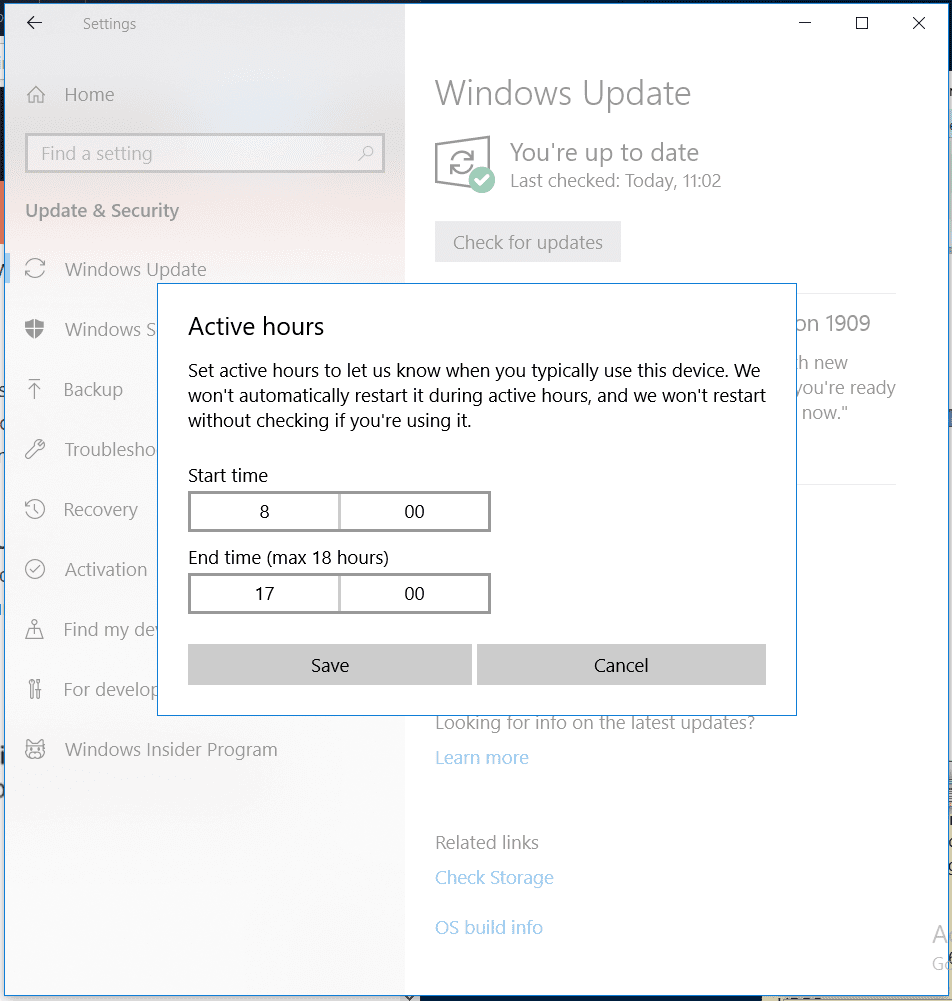952x1001 pixels.
Task: Click the Update & Security heading
Action: coord(102,211)
